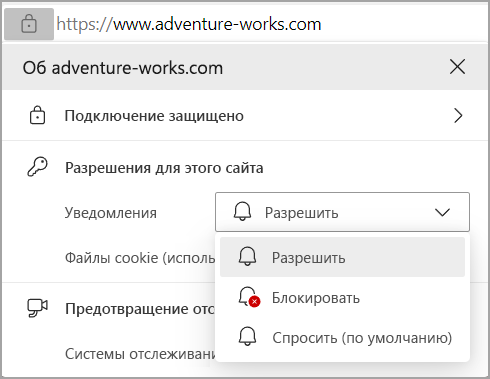The height and width of the screenshot is (379, 490).
Task: Click the Системы отслеживания row
Action: click(140, 354)
